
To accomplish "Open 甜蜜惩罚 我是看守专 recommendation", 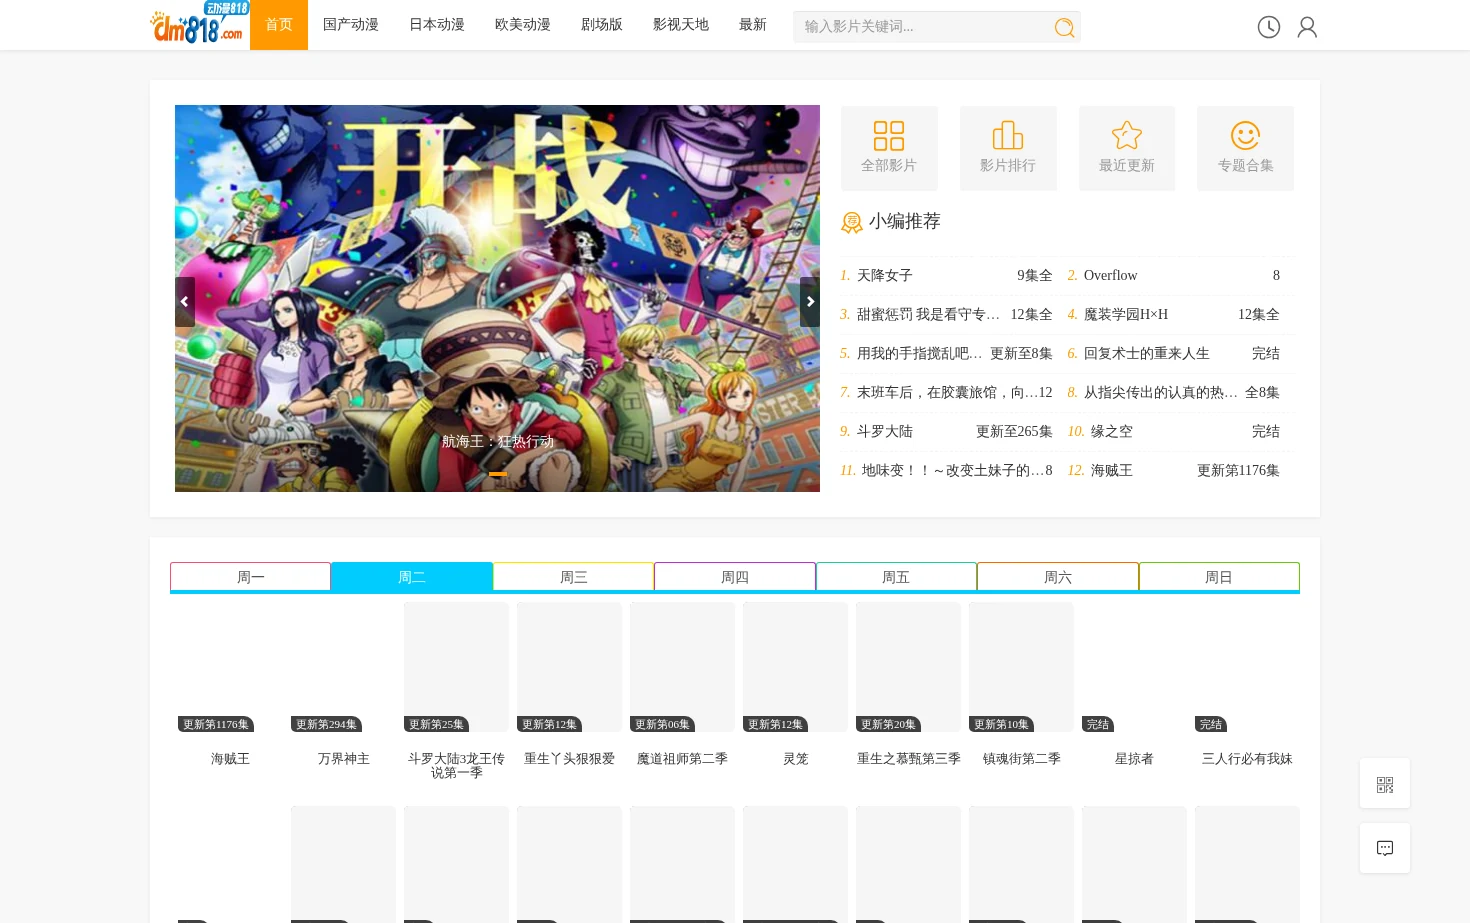I will point(928,314).
